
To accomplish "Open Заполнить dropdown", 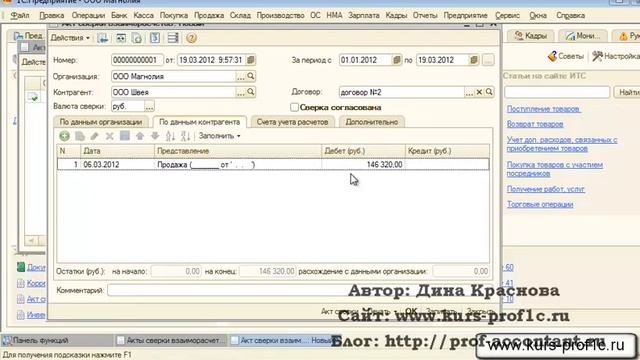I will 219,136.
